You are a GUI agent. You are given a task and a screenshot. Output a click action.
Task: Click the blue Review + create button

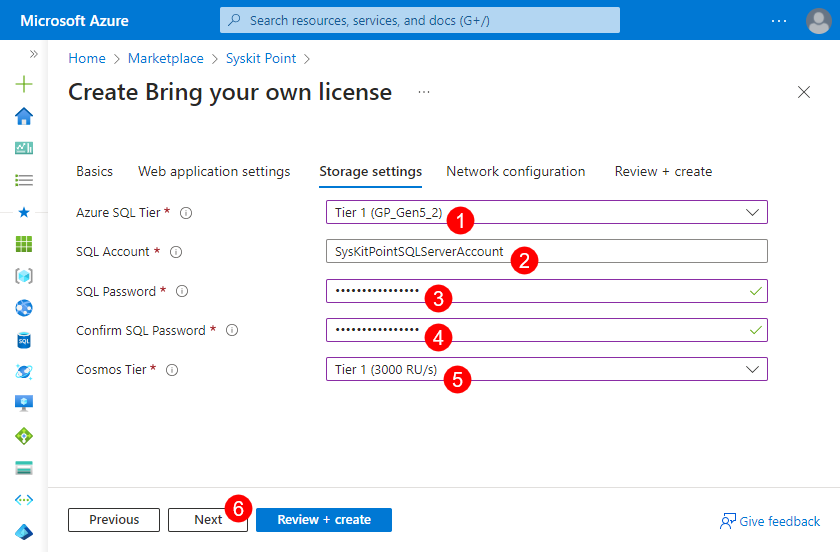point(324,520)
